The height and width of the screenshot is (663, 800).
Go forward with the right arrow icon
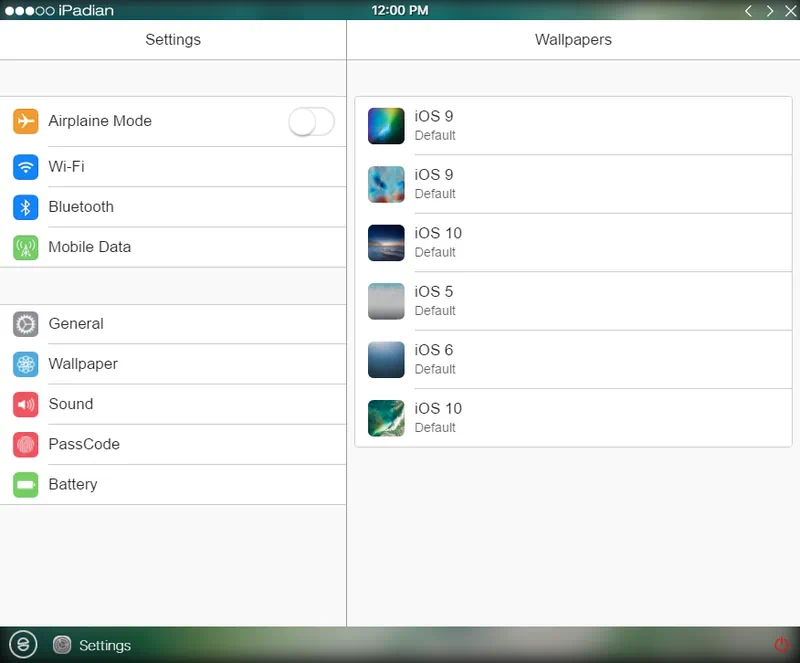[770, 11]
